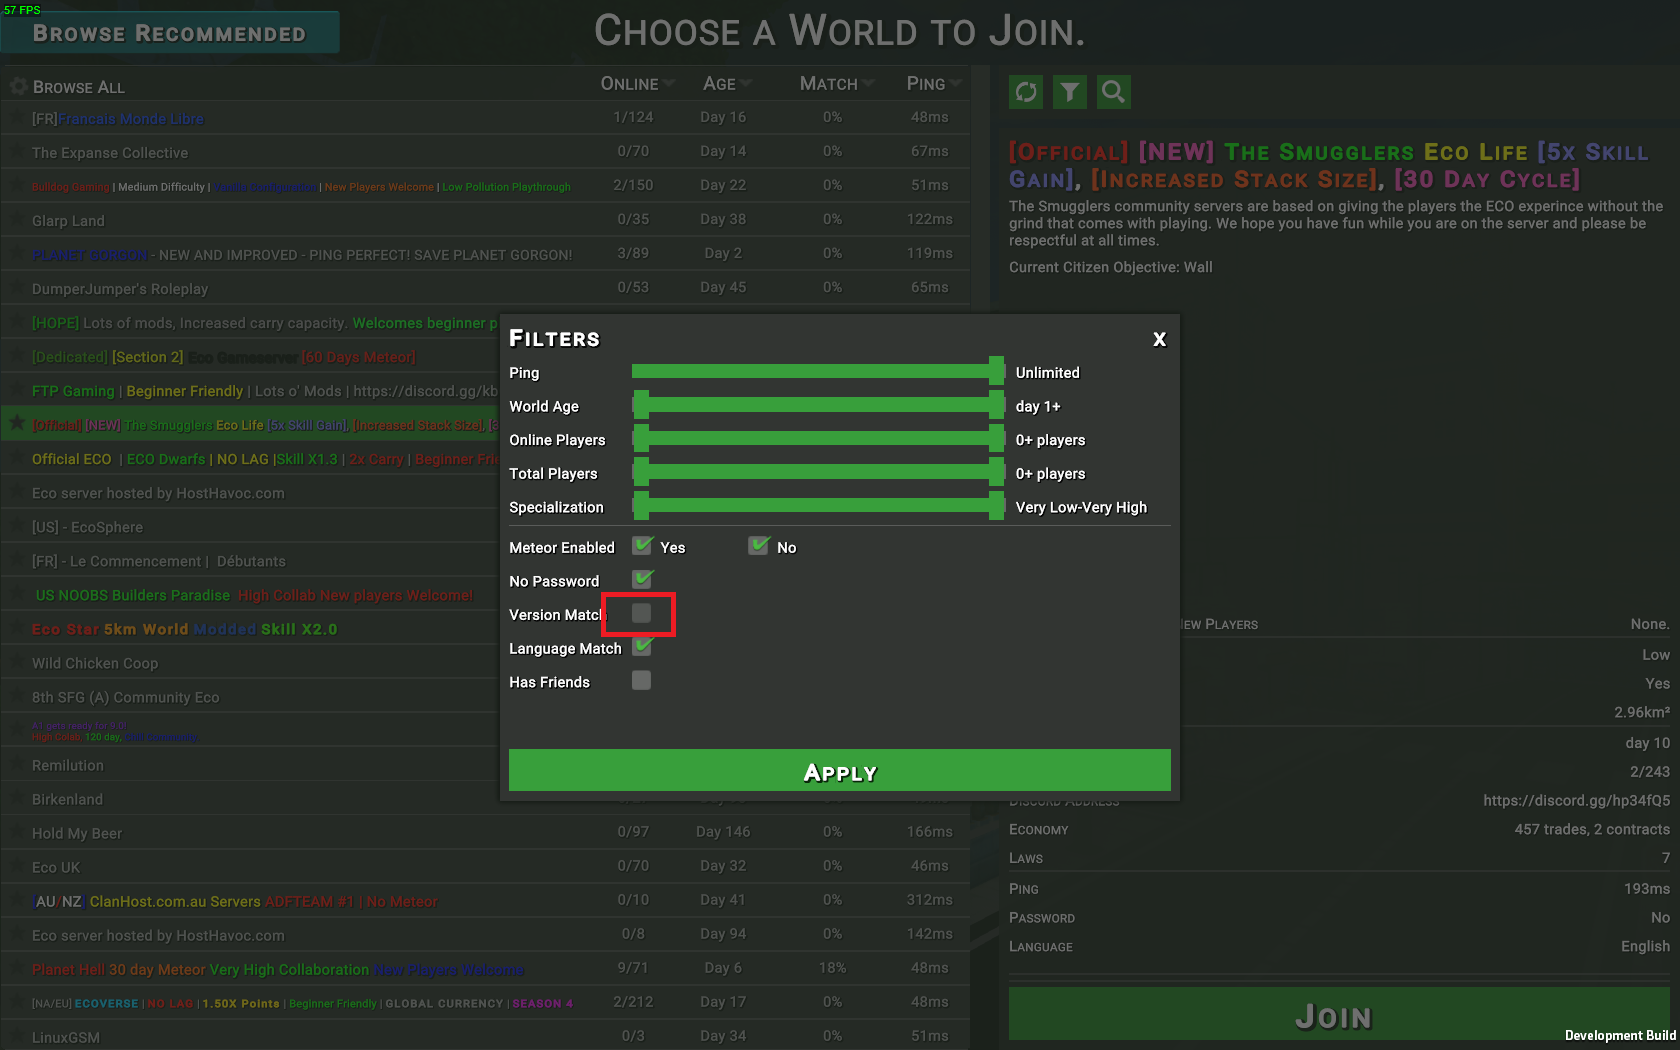Select the Planet Gorgon server row

coord(486,254)
